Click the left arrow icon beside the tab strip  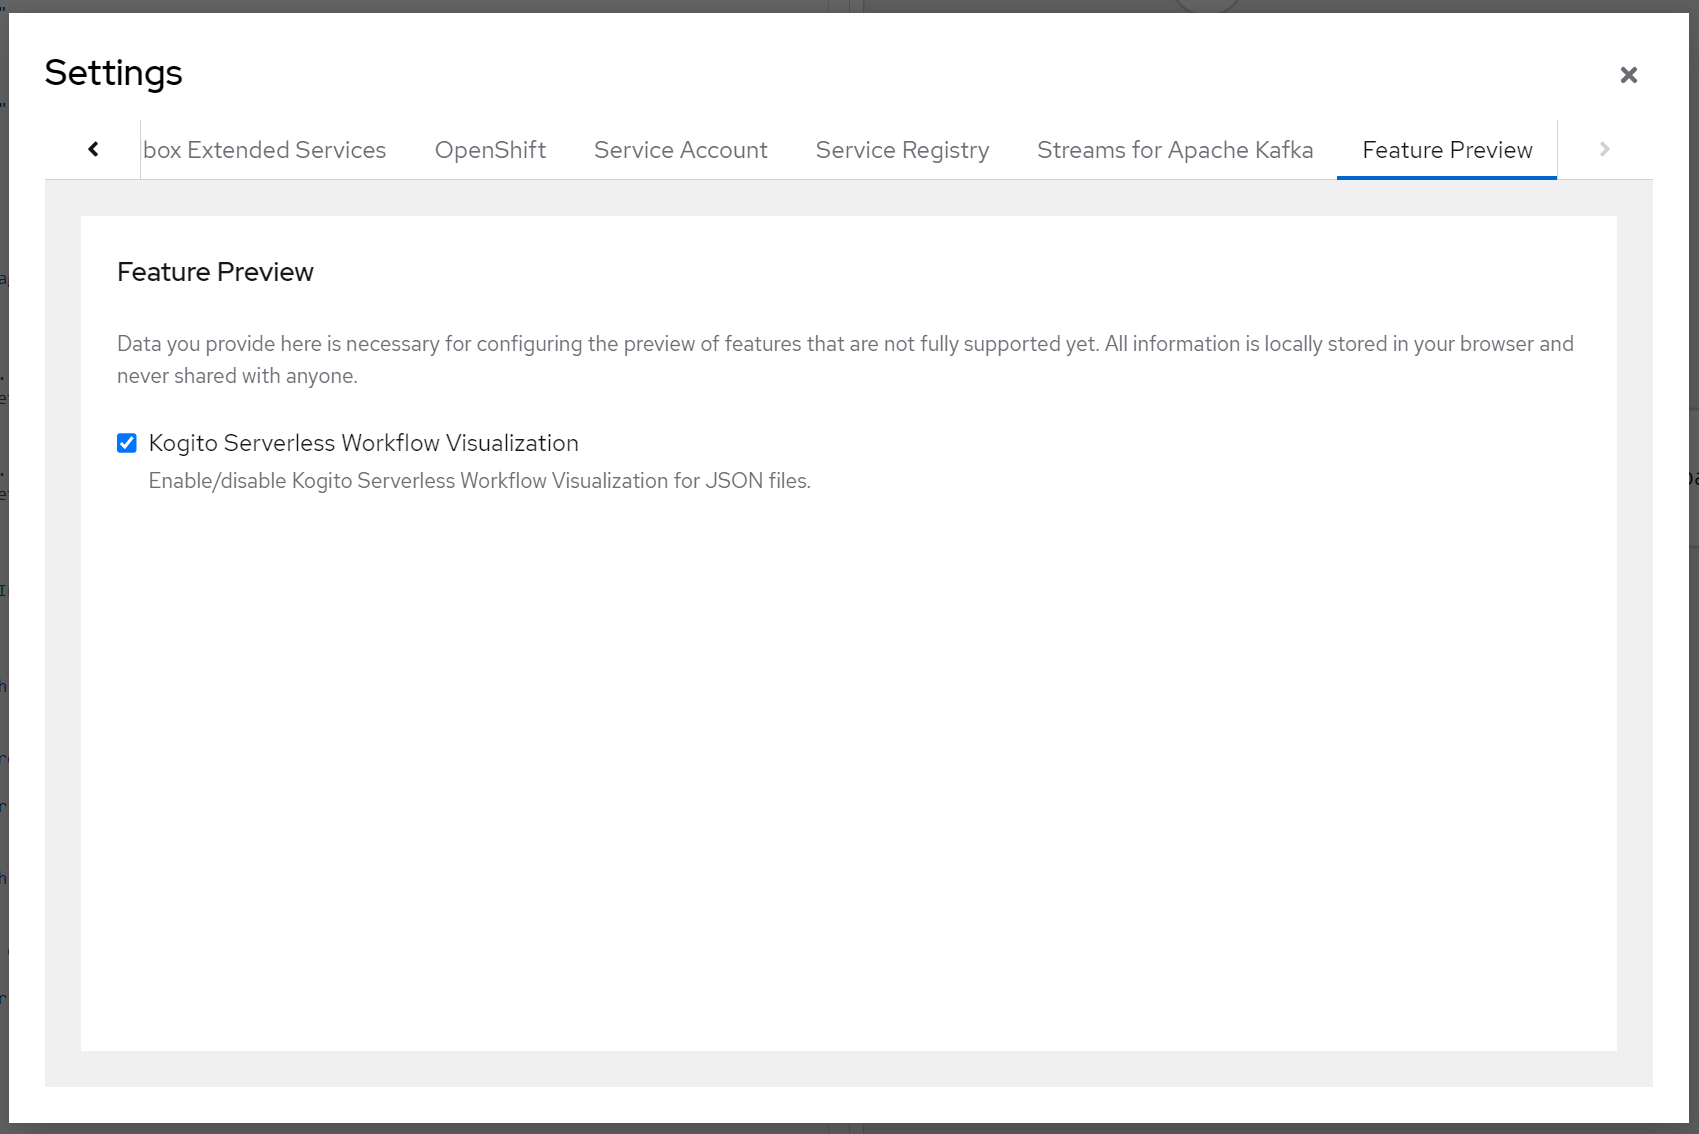pyautogui.click(x=93, y=149)
